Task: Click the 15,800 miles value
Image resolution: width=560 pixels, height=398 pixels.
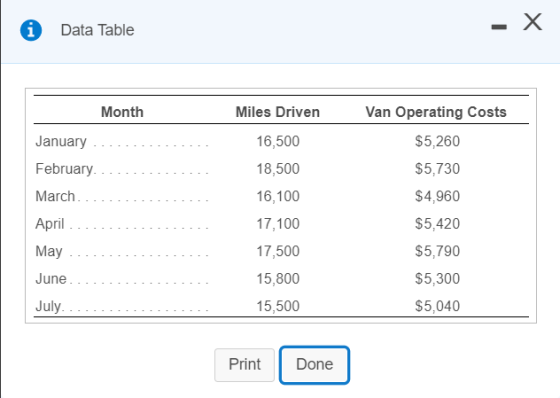Action: [278, 279]
